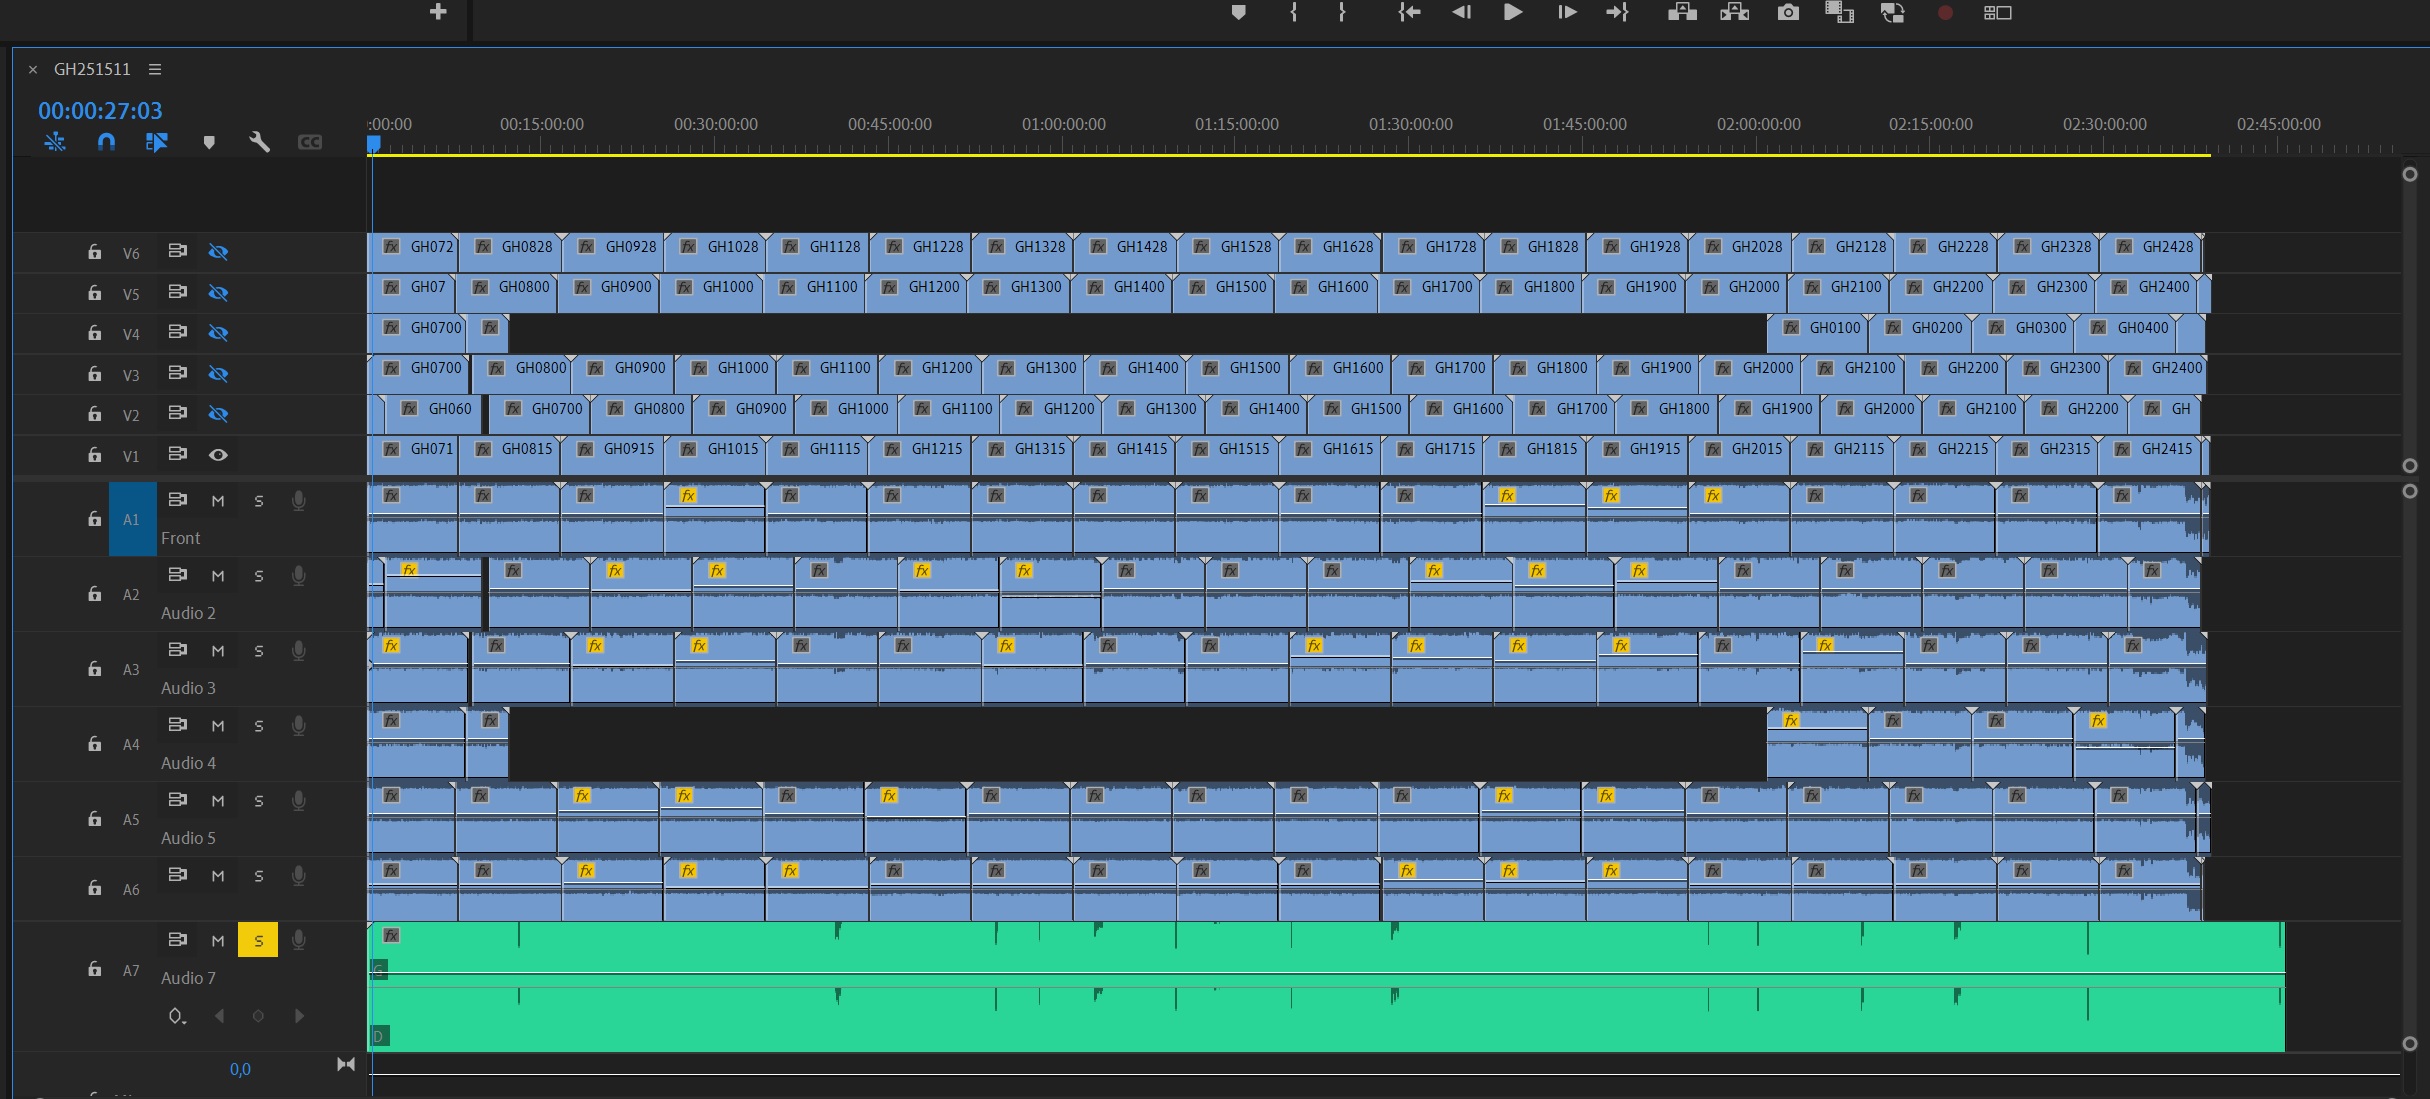The image size is (2430, 1099).
Task: Click the playhead timecode 00:00:27:03
Action: [100, 111]
